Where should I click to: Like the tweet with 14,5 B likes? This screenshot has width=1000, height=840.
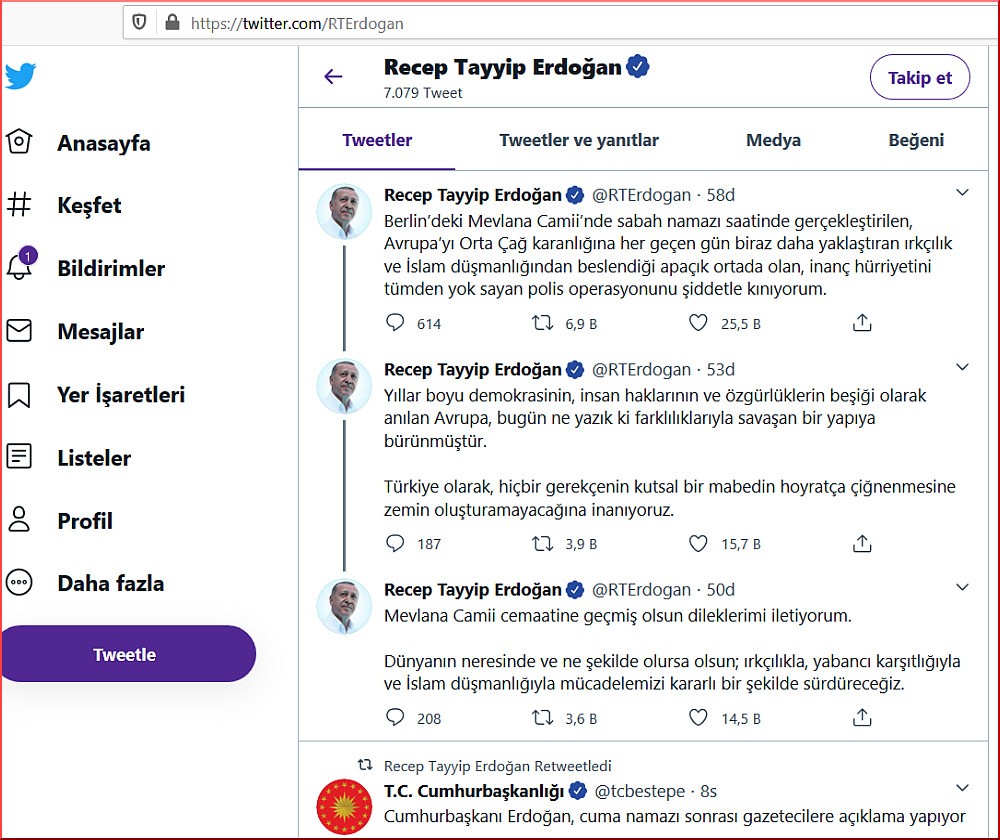click(x=698, y=718)
